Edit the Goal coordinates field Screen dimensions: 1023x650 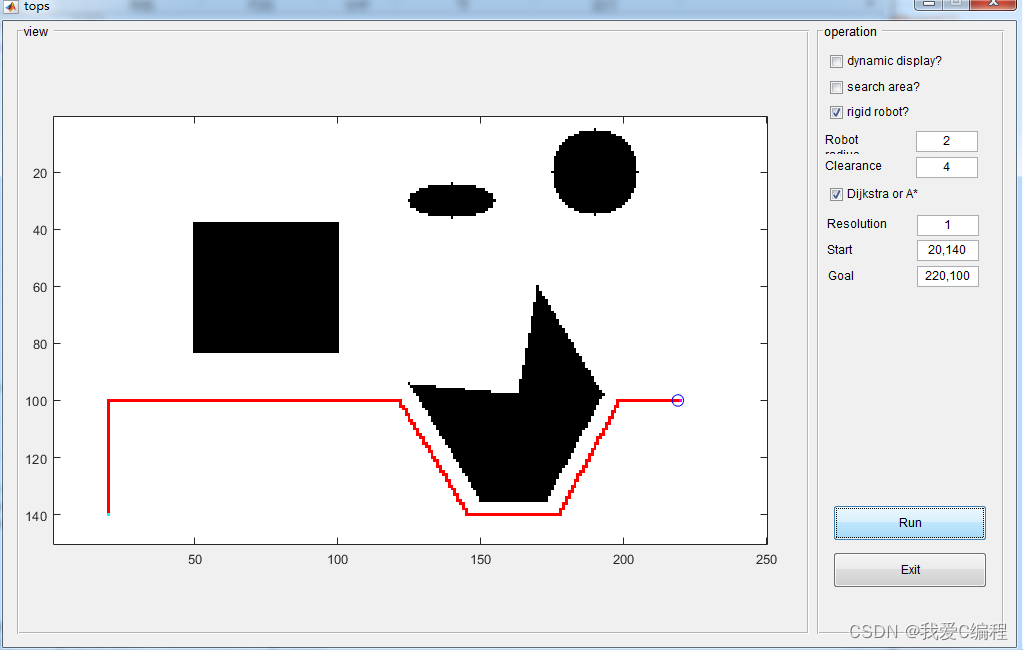point(947,276)
